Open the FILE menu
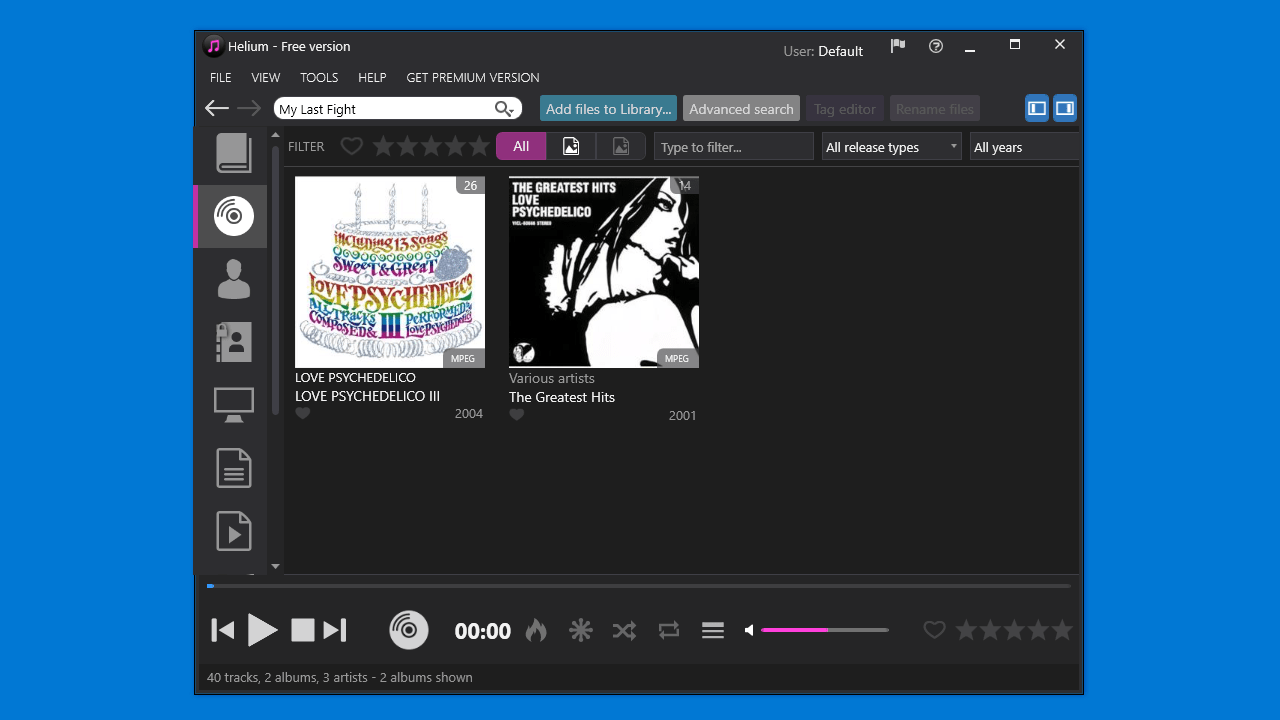 220,78
